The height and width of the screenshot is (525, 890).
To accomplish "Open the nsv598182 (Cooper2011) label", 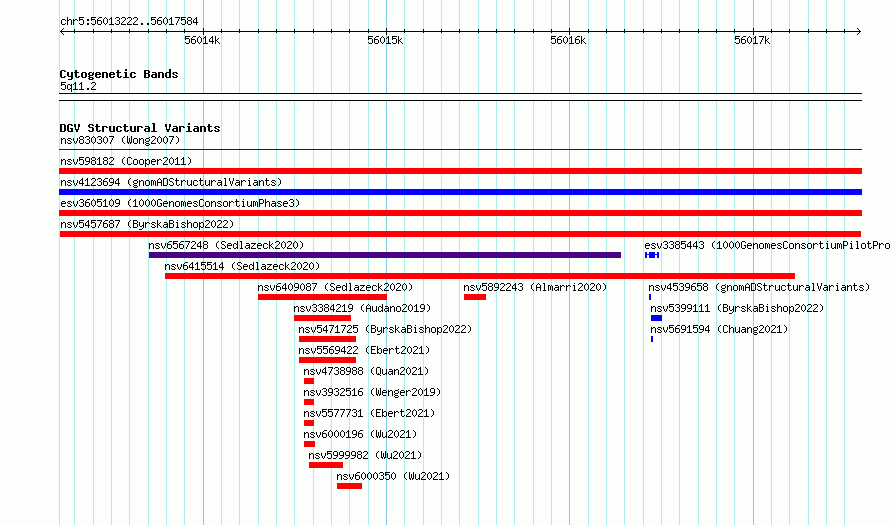I will pyautogui.click(x=126, y=161).
